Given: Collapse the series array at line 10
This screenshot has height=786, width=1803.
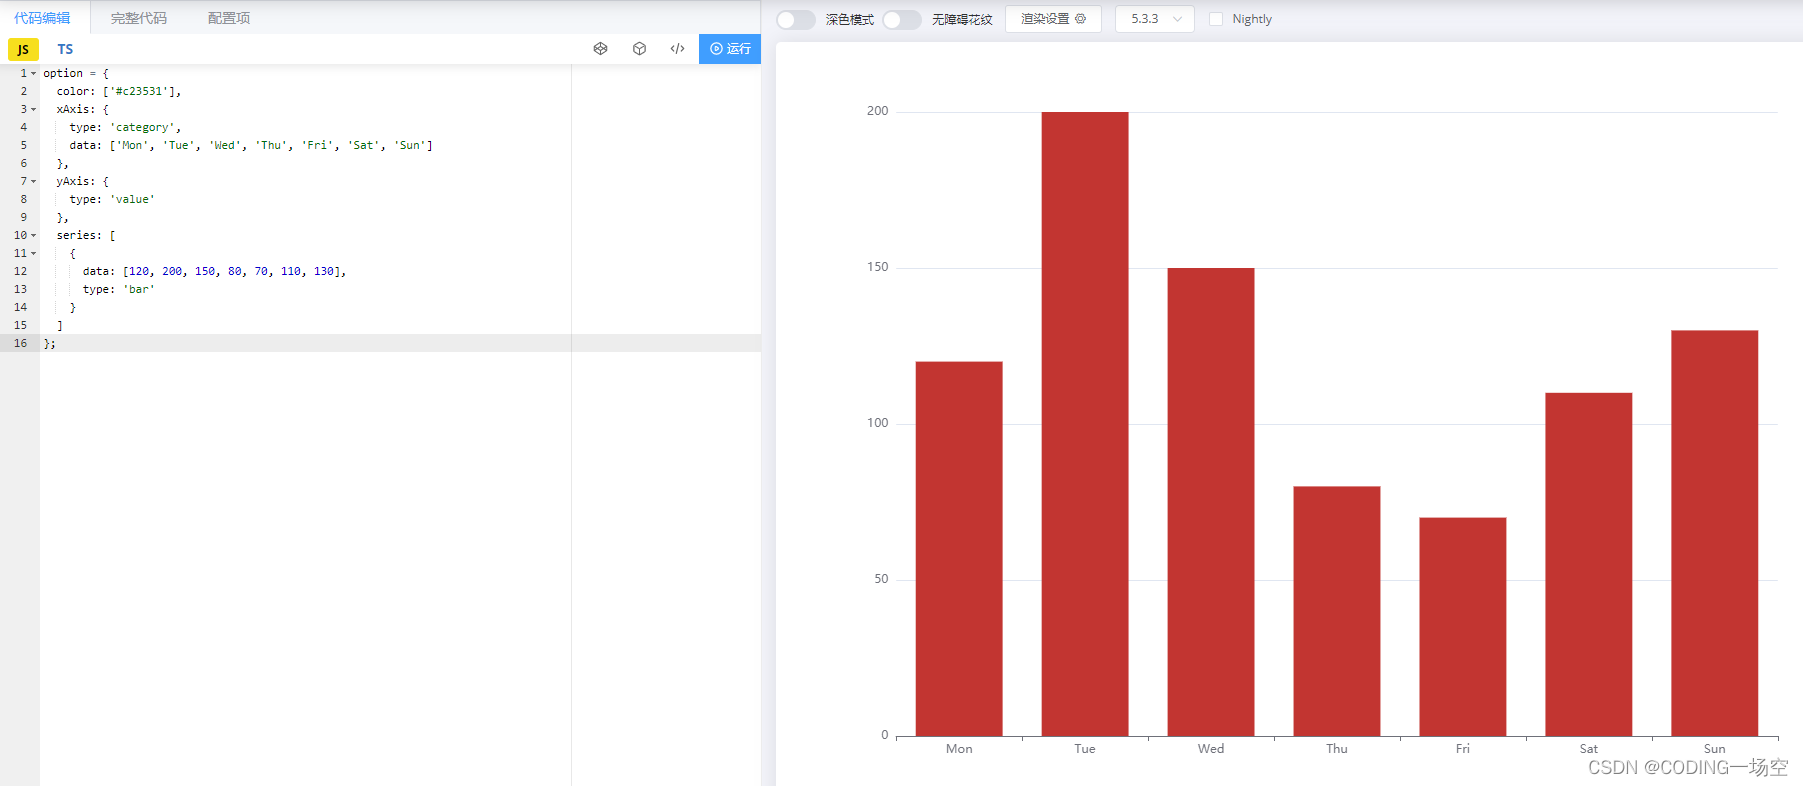Looking at the screenshot, I should [33, 235].
